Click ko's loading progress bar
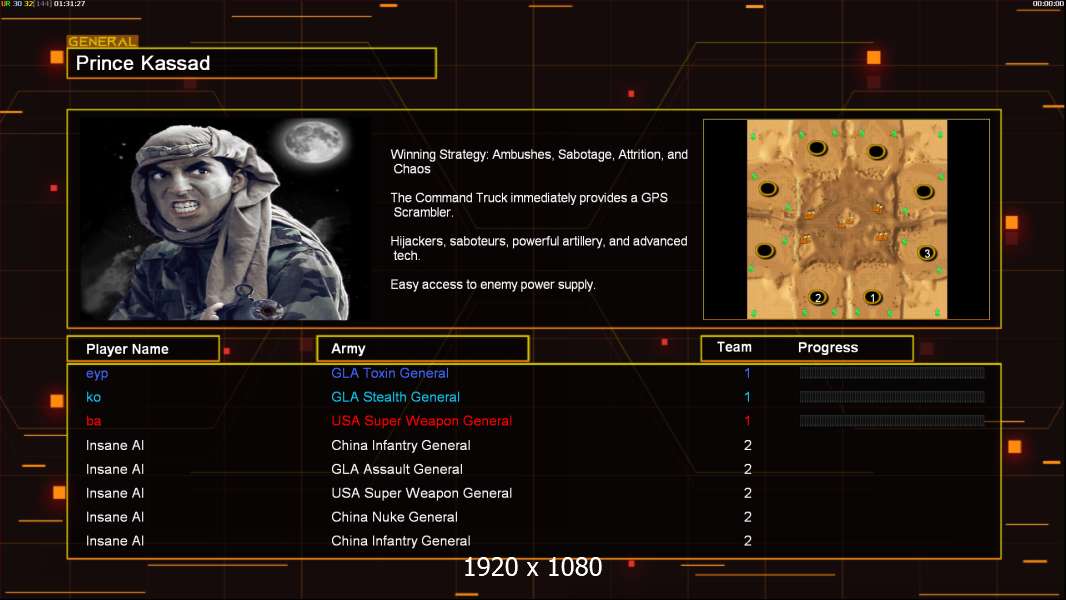This screenshot has height=600, width=1066. point(892,397)
